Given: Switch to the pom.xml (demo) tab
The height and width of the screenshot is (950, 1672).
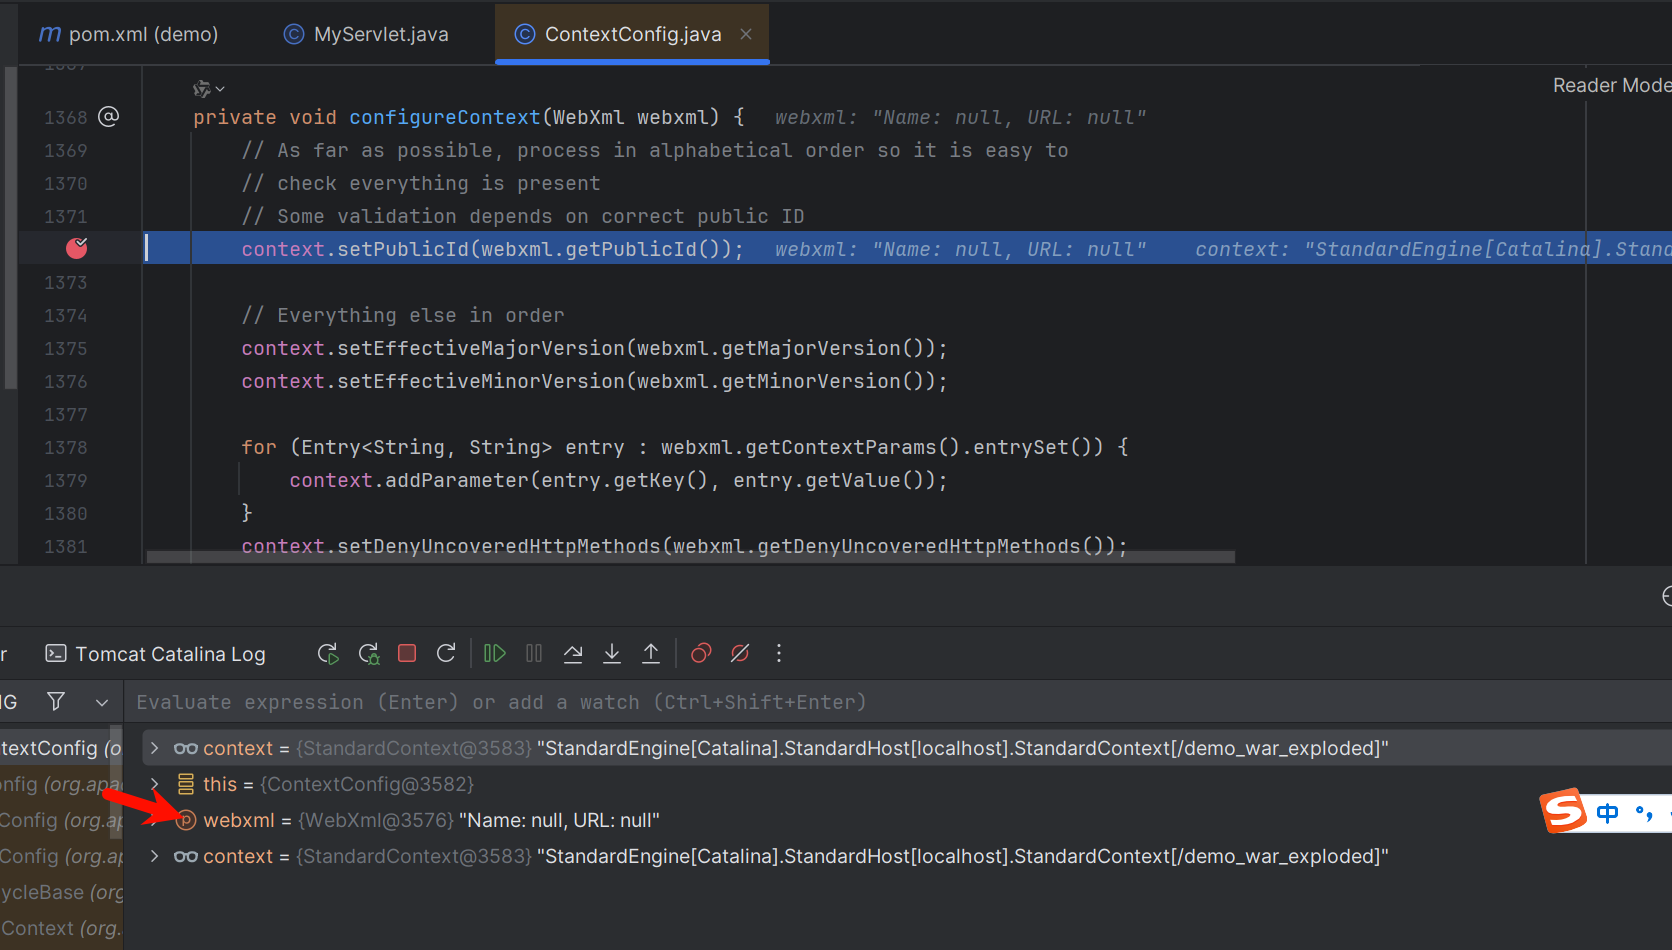Looking at the screenshot, I should tap(129, 34).
